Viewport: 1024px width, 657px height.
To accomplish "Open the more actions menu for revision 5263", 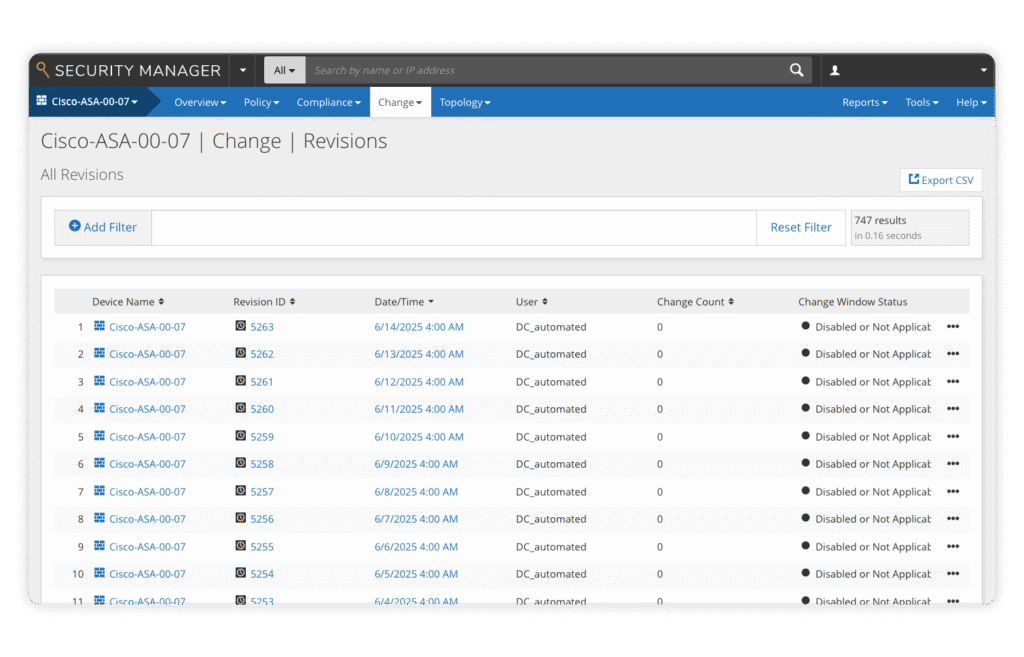I will point(953,327).
